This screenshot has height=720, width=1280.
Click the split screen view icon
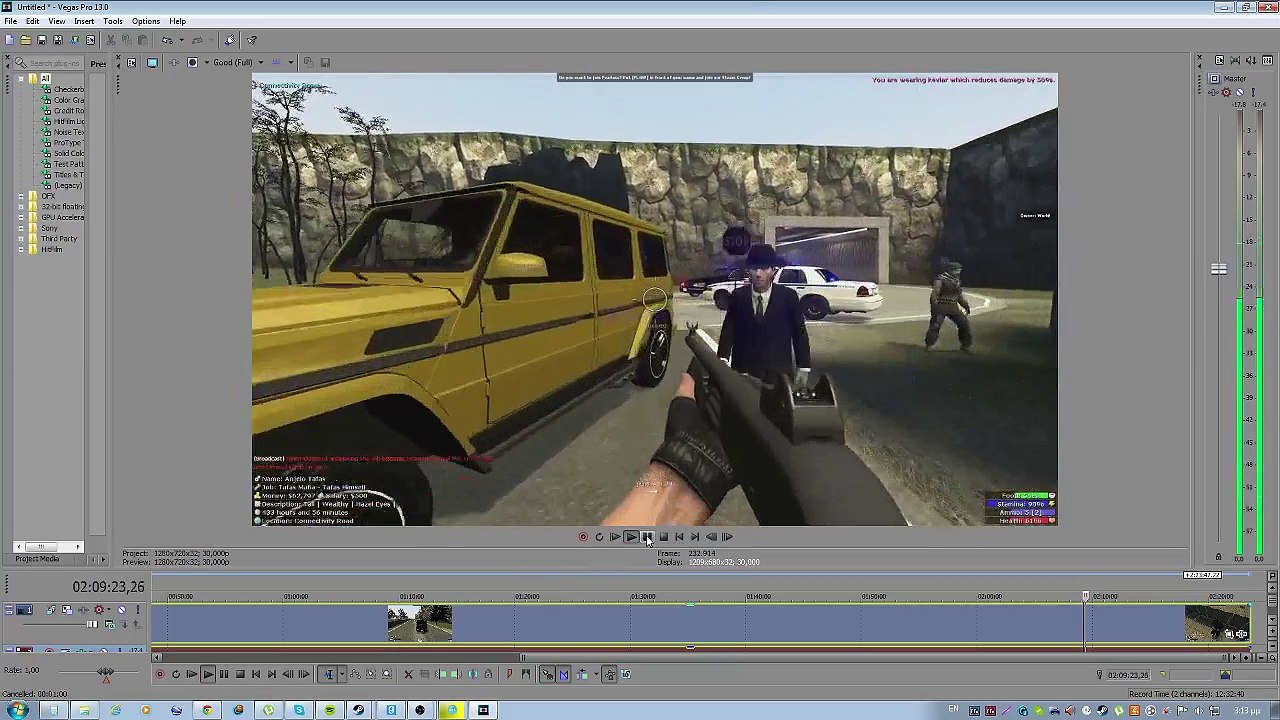pos(192,62)
